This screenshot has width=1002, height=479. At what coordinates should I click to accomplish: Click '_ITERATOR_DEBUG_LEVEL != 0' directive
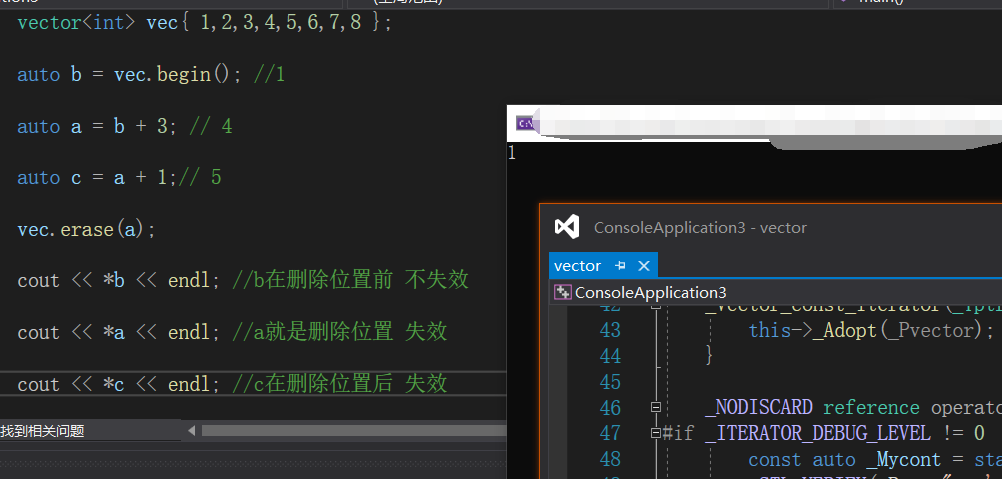click(x=844, y=434)
